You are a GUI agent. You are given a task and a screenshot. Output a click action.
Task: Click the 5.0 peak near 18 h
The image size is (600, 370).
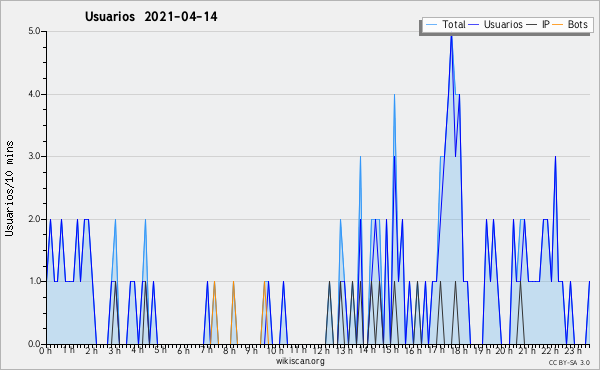pyautogui.click(x=452, y=36)
